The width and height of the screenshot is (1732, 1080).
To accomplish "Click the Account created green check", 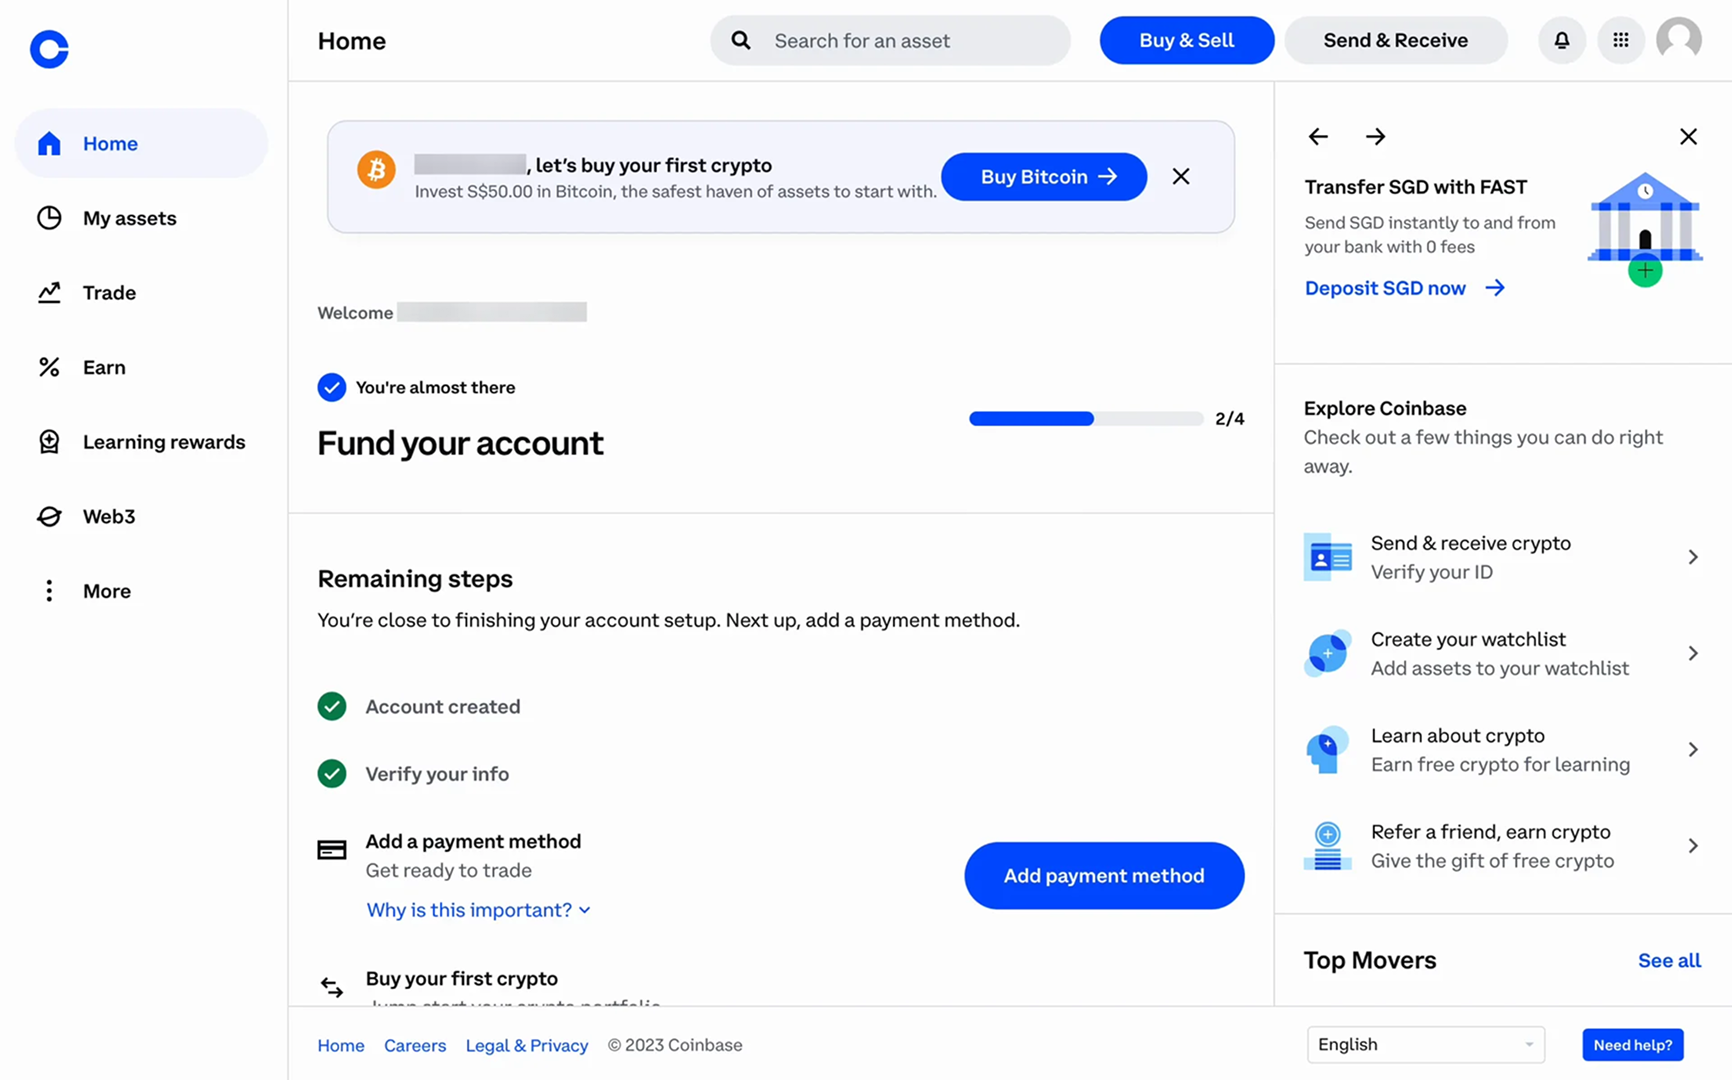I will coord(332,706).
